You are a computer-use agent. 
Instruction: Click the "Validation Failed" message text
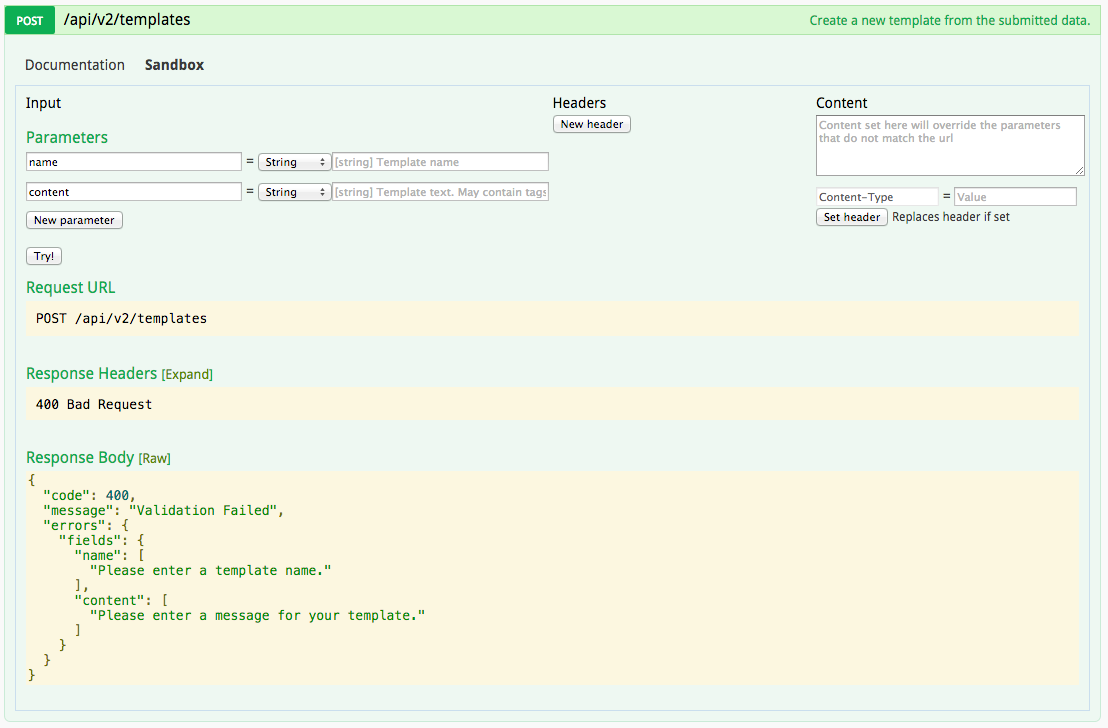[206, 510]
